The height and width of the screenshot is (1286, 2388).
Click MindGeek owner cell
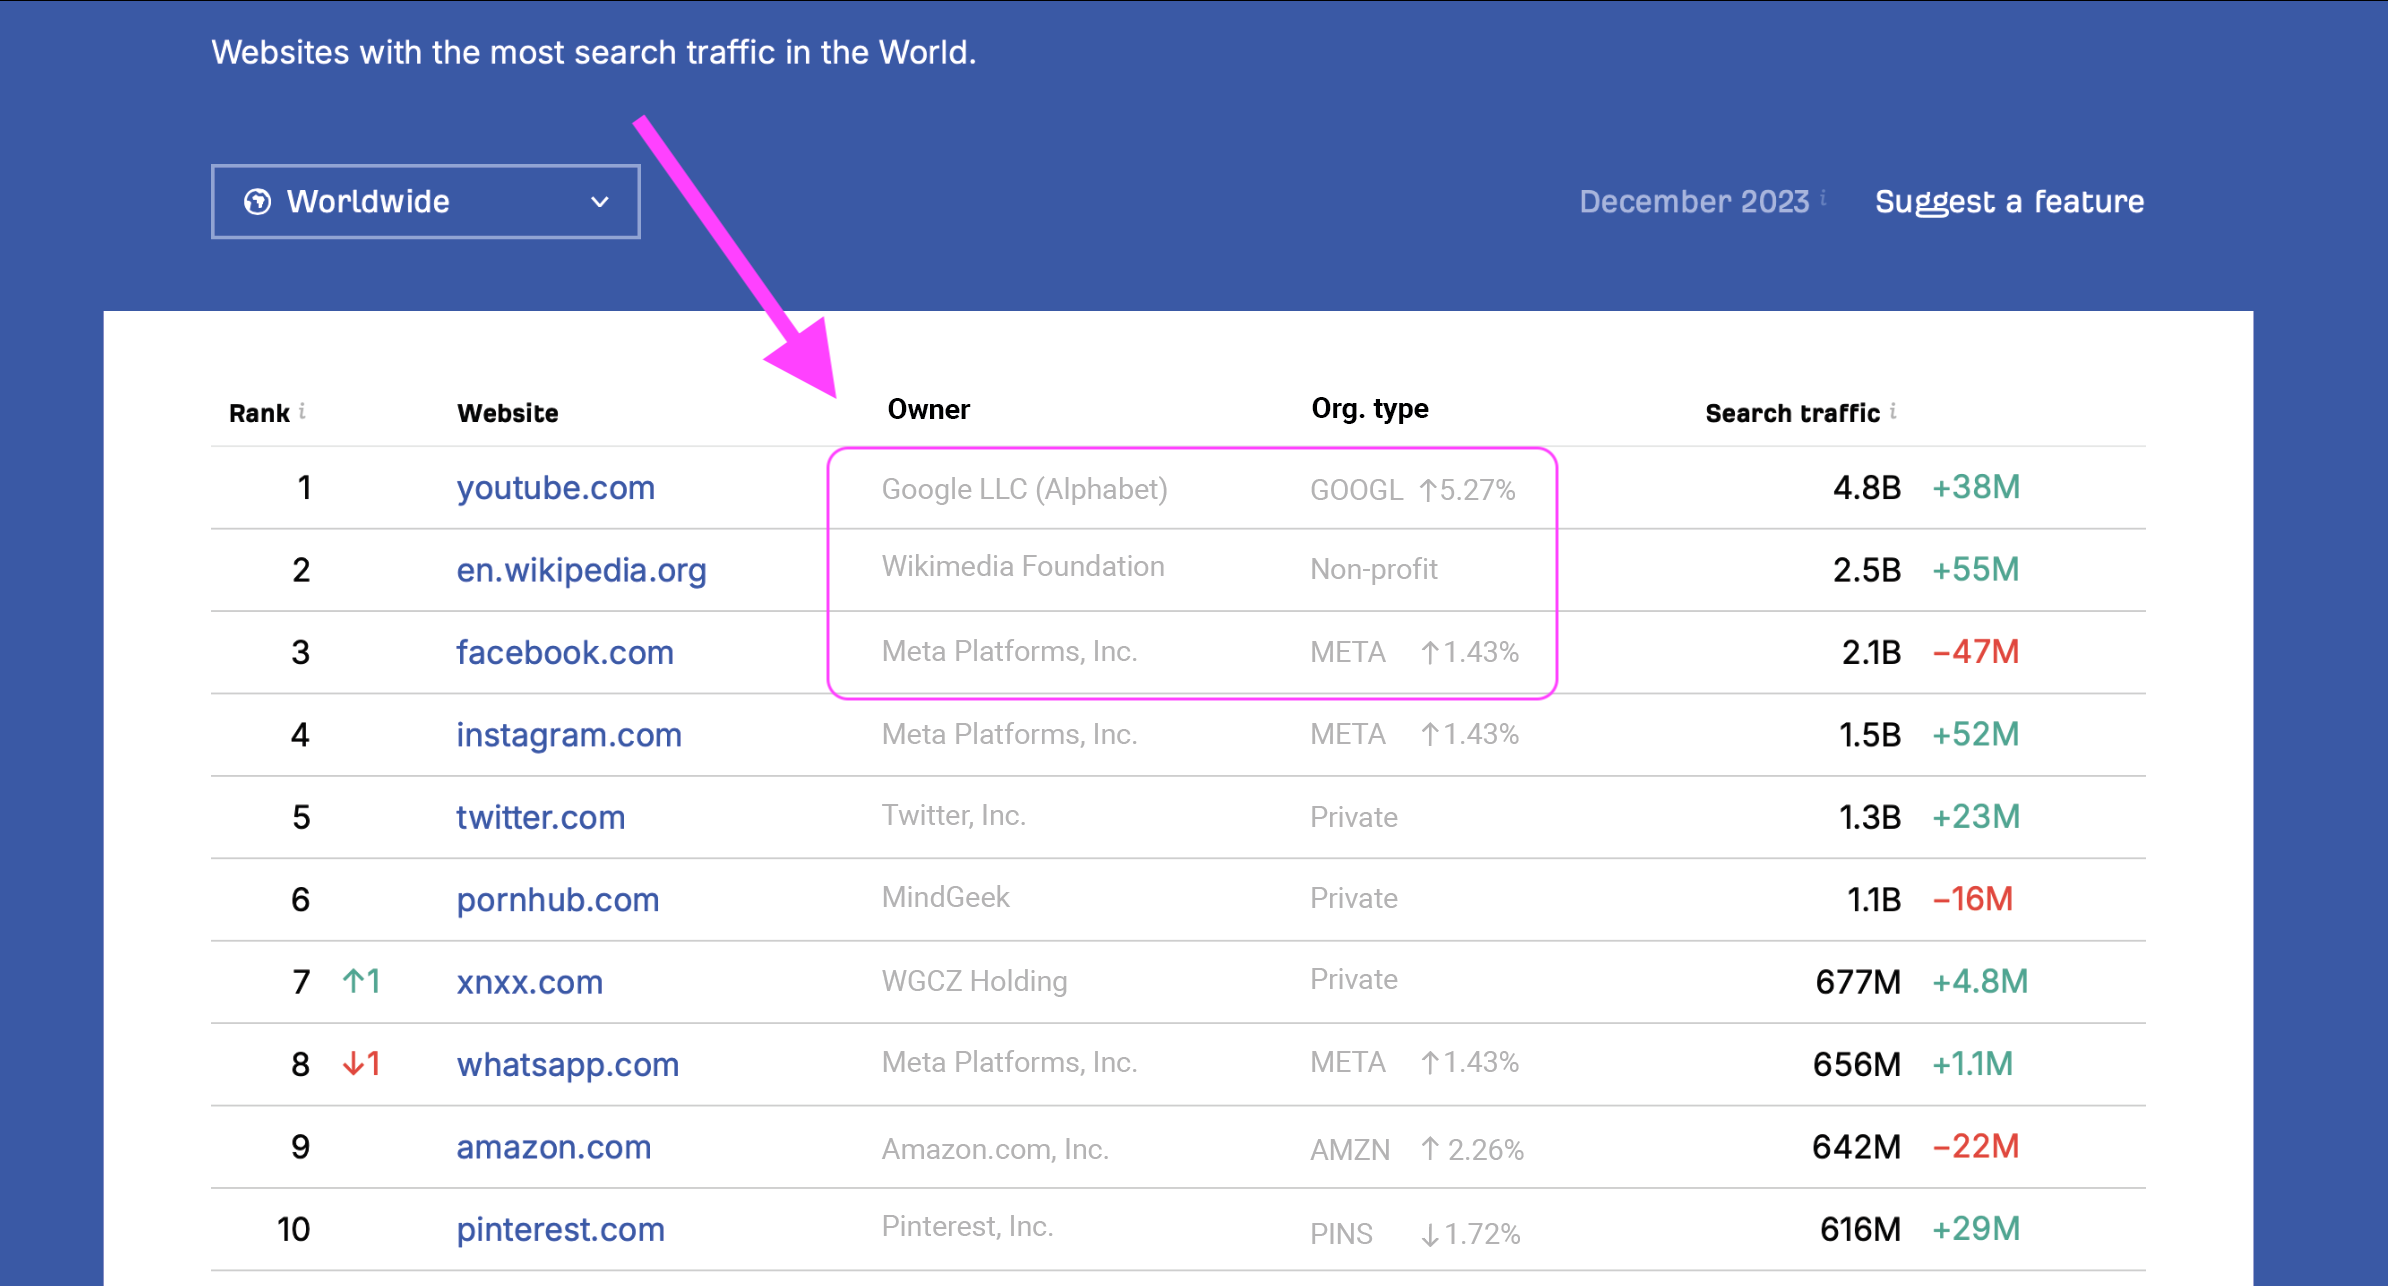[x=945, y=898]
